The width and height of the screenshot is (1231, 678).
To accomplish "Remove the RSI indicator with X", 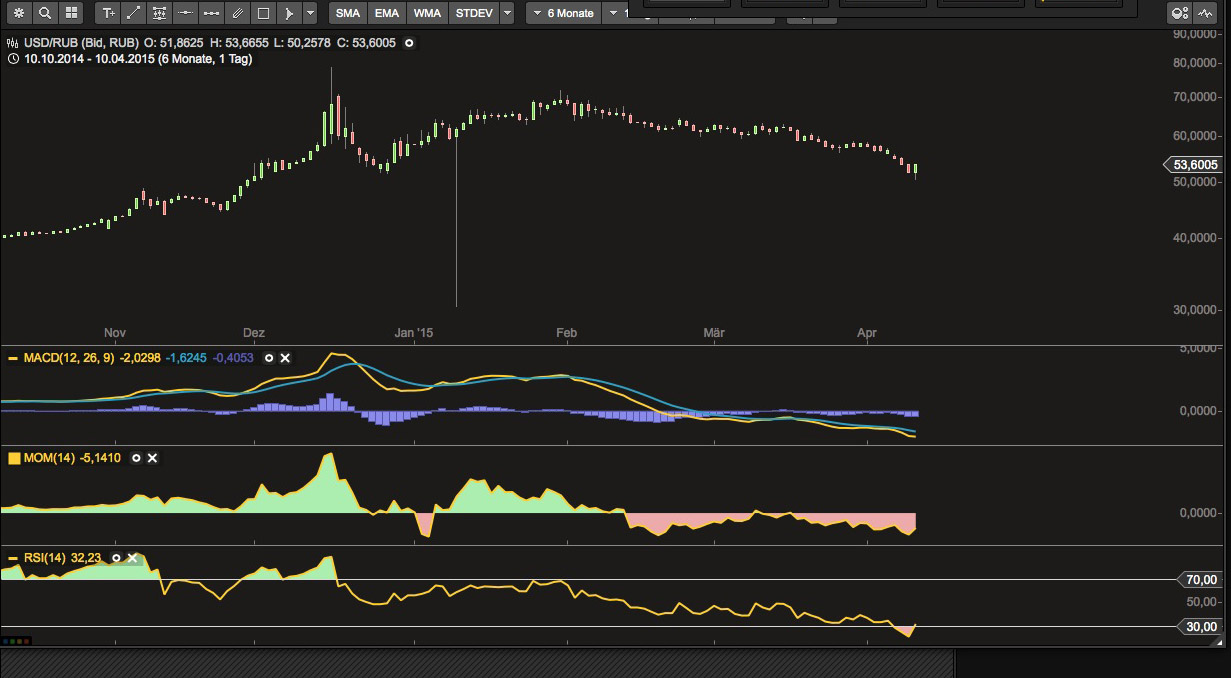I will (133, 558).
